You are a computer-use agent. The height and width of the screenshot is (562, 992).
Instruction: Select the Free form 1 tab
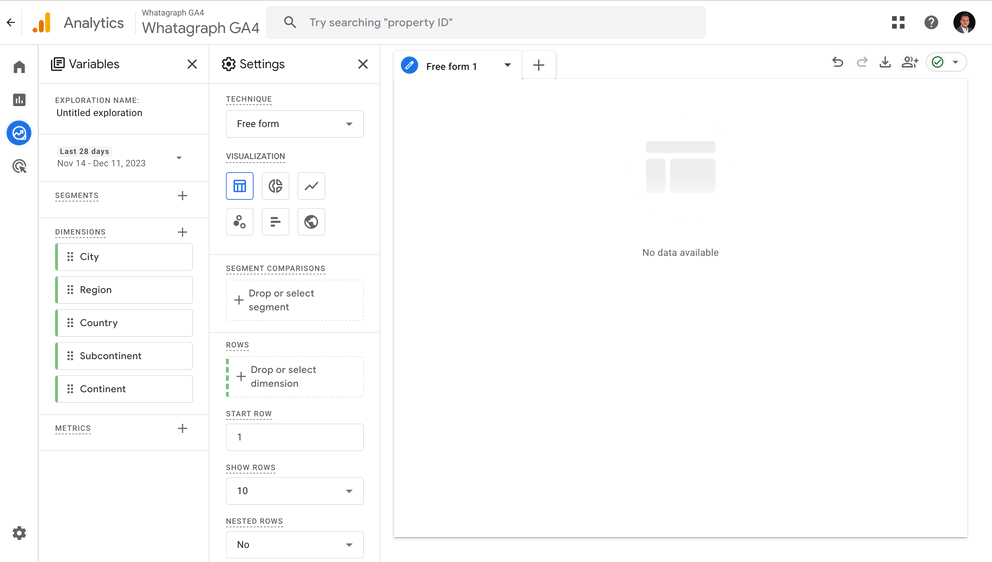(x=458, y=65)
